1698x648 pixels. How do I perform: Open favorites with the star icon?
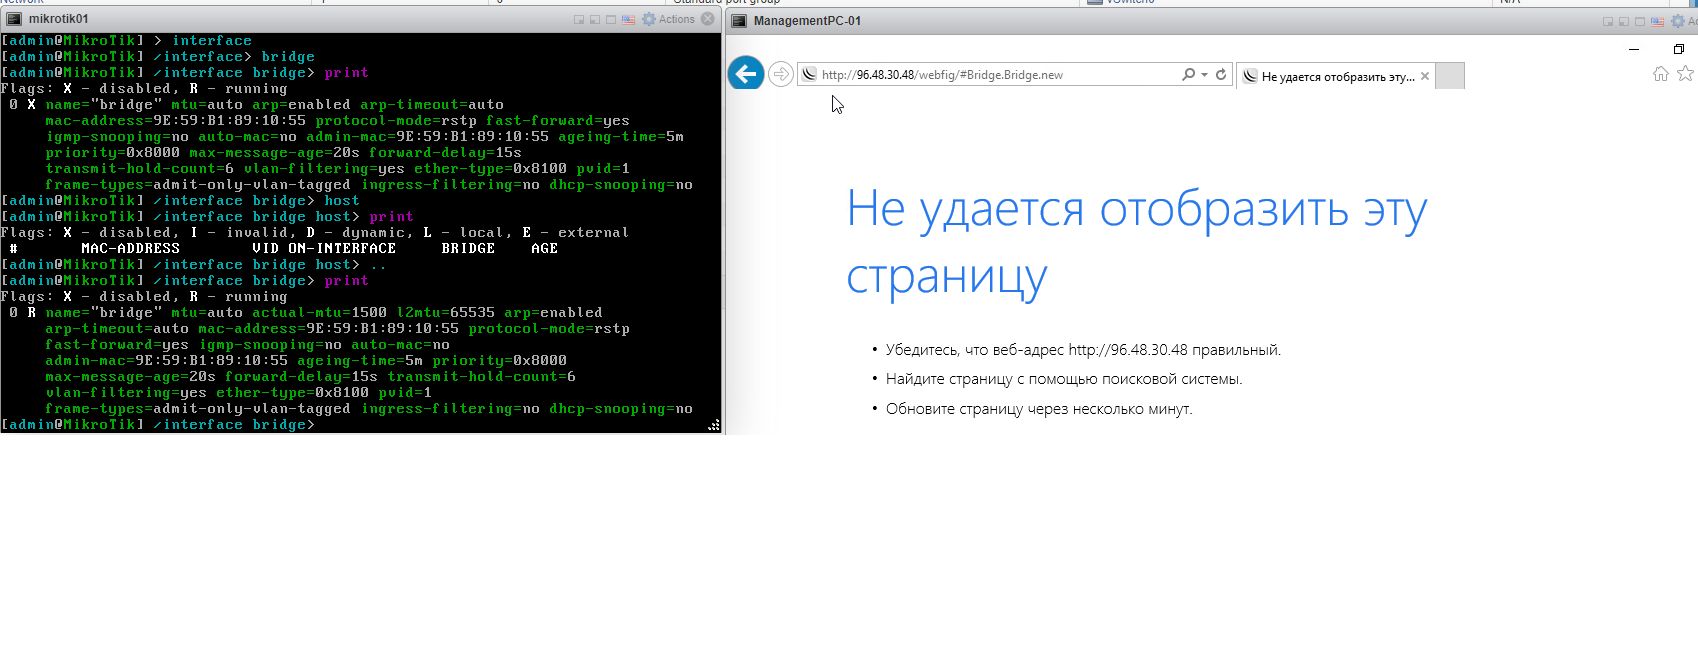point(1686,73)
